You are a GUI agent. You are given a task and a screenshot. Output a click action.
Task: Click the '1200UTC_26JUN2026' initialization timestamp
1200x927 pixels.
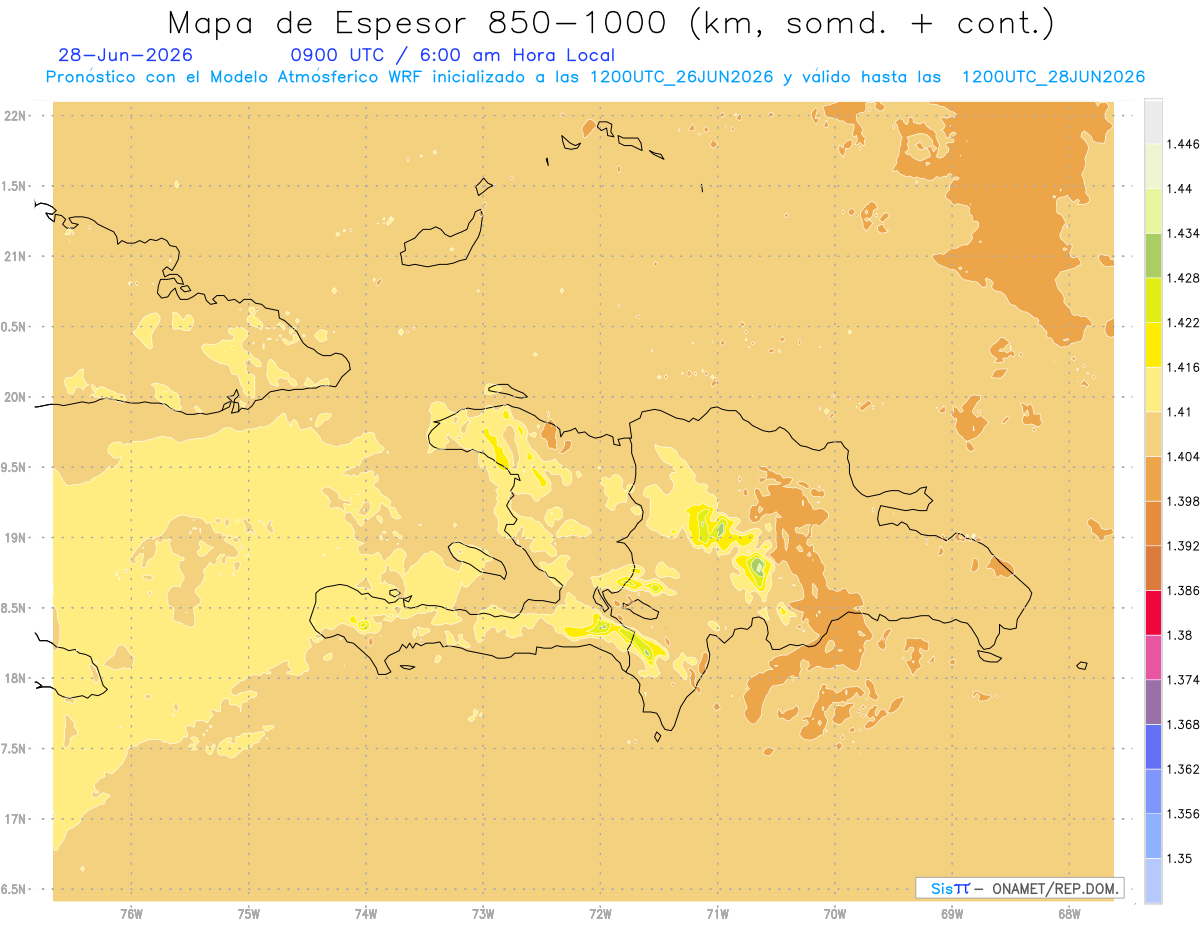pos(682,77)
